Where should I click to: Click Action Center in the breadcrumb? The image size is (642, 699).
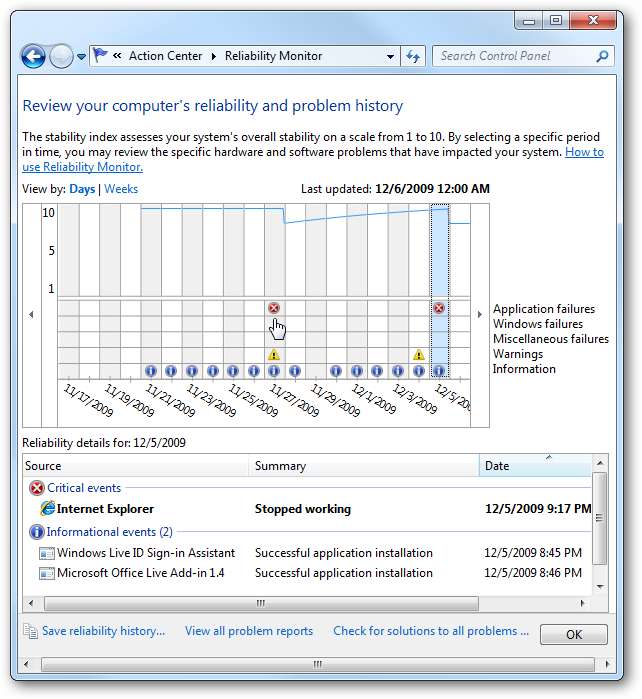coord(165,56)
